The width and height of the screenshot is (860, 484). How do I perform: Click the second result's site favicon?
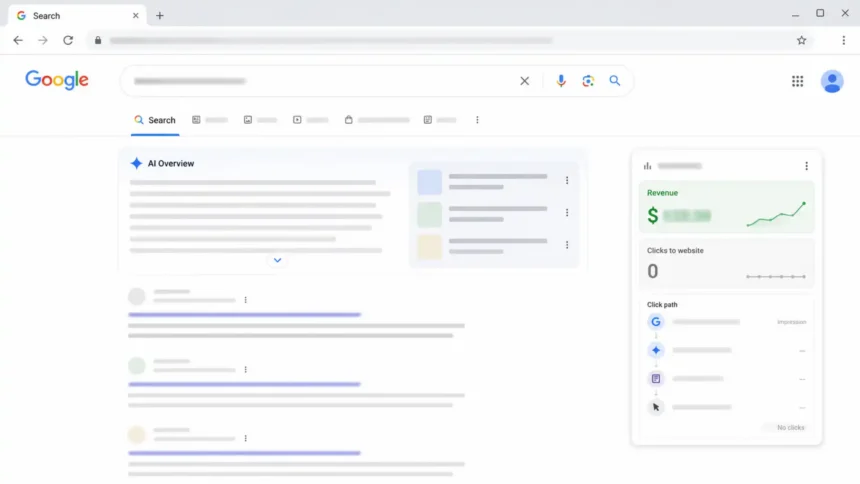click(x=137, y=365)
